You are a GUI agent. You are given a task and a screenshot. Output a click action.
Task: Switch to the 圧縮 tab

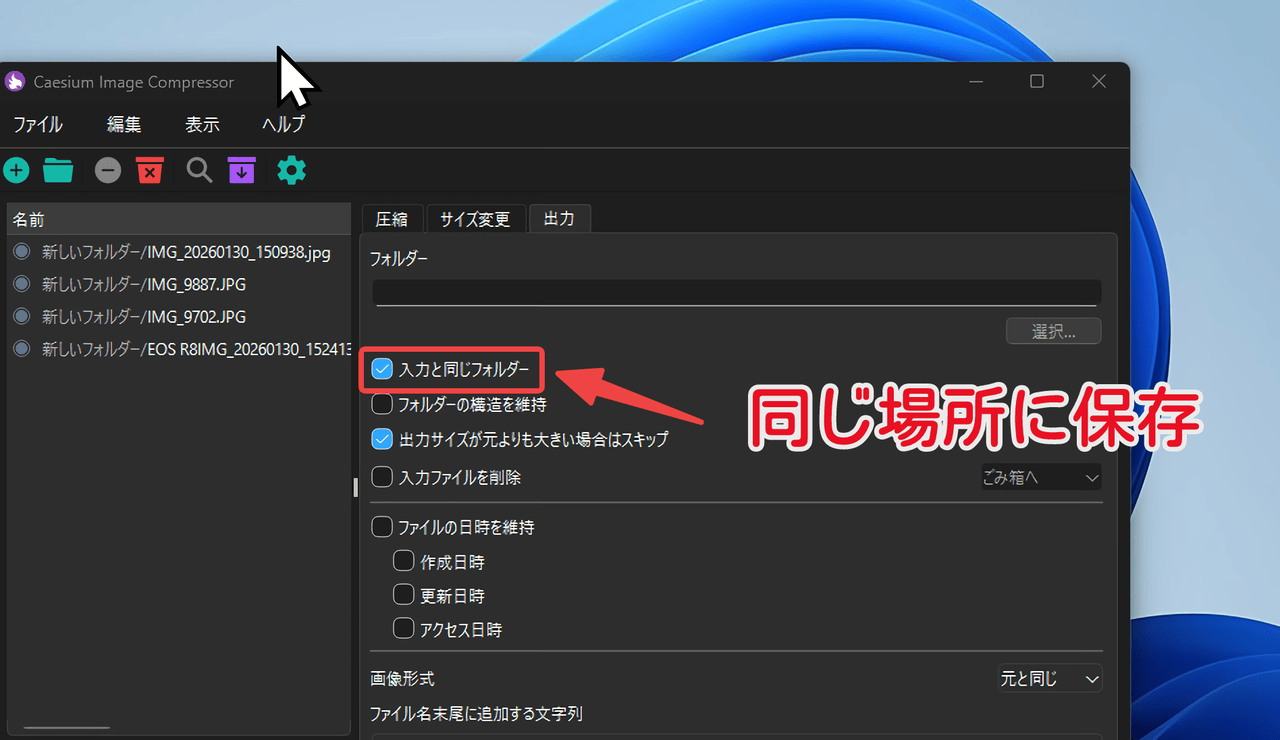click(x=392, y=219)
